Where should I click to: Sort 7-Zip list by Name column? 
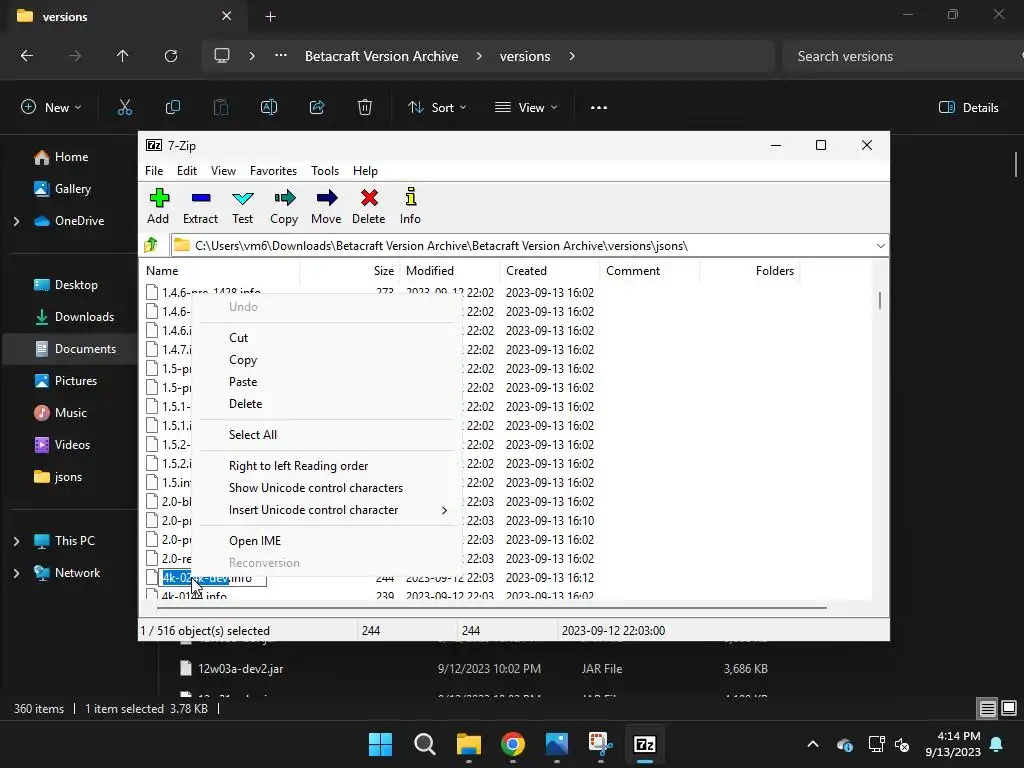[x=221, y=270]
